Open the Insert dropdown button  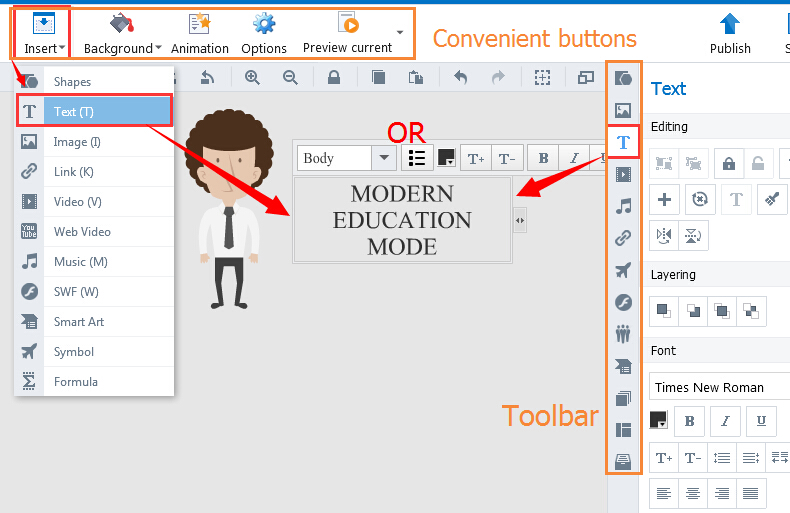pos(44,33)
